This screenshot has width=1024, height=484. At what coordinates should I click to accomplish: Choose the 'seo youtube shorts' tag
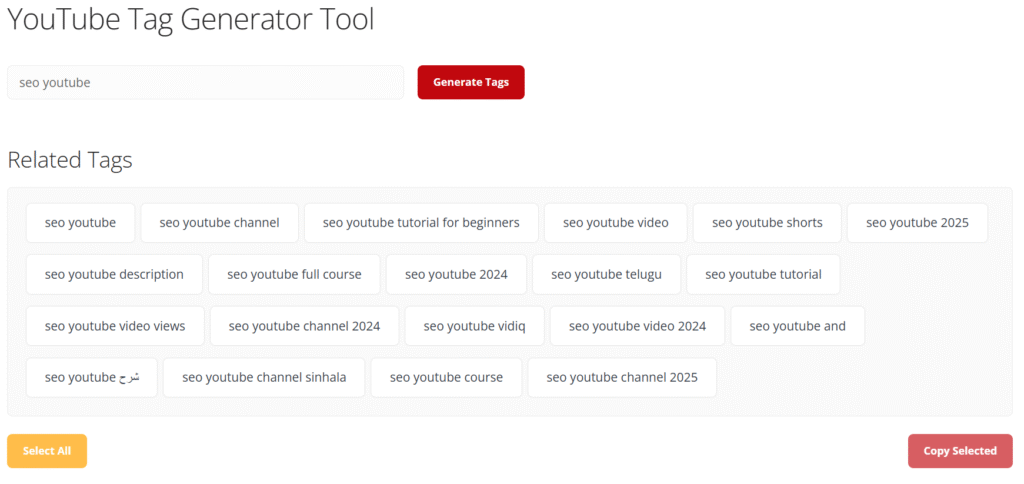[x=767, y=223]
